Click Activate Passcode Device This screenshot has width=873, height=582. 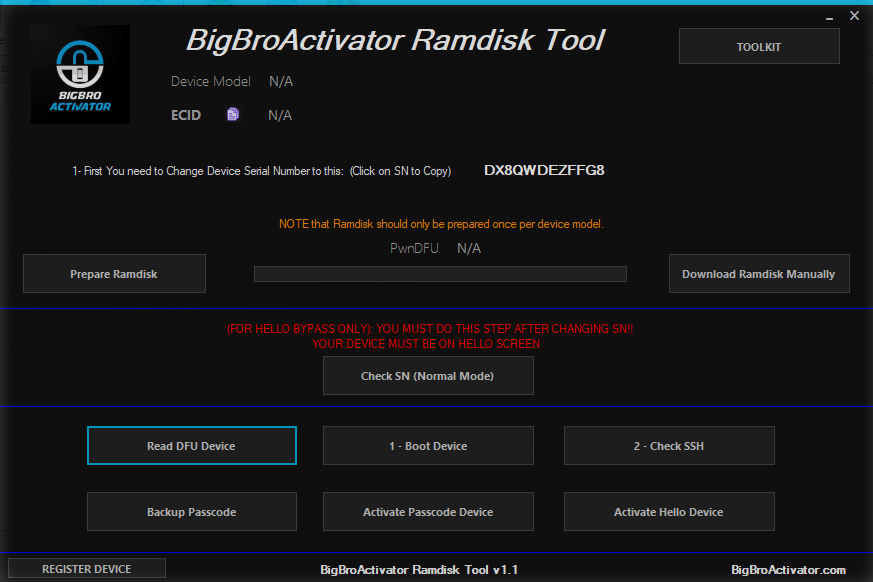[x=428, y=511]
